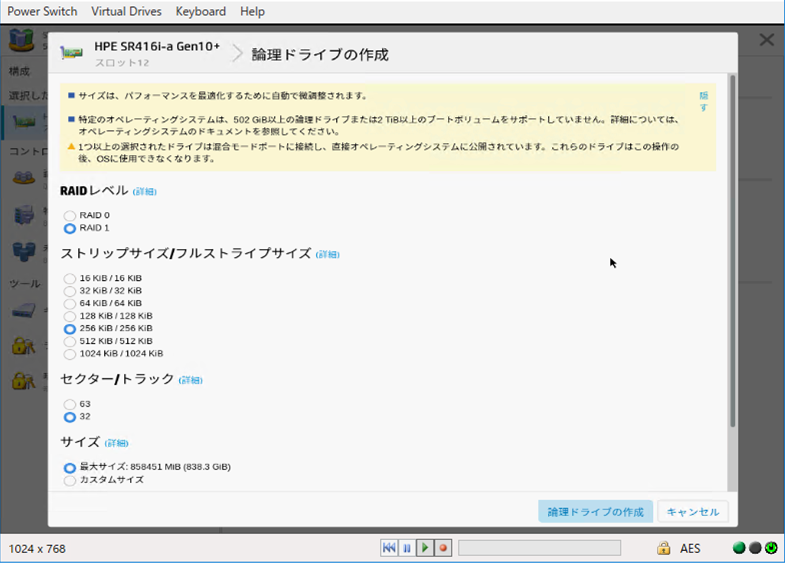Image resolution: width=785 pixels, height=563 pixels.
Task: Click the AES label in status bar
Action: [x=690, y=548]
